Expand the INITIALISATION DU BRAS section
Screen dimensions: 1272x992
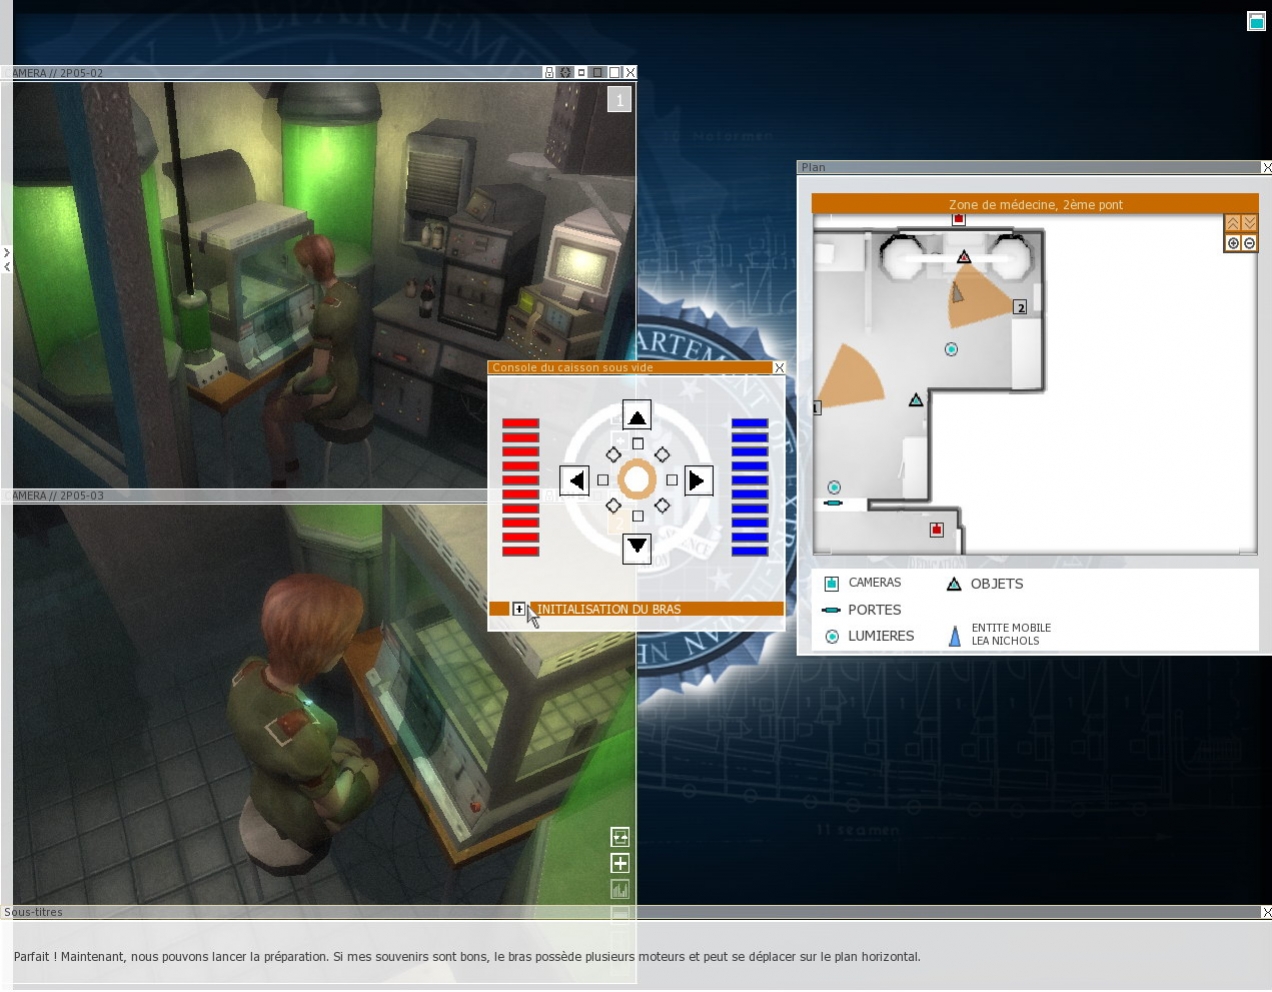click(x=519, y=609)
